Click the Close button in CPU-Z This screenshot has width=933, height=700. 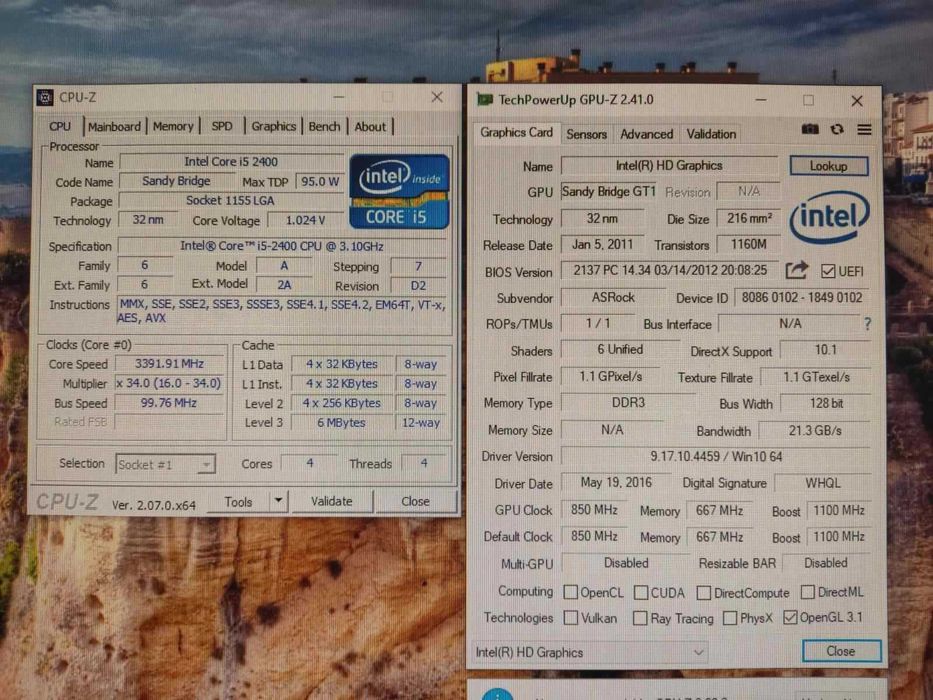click(x=415, y=501)
